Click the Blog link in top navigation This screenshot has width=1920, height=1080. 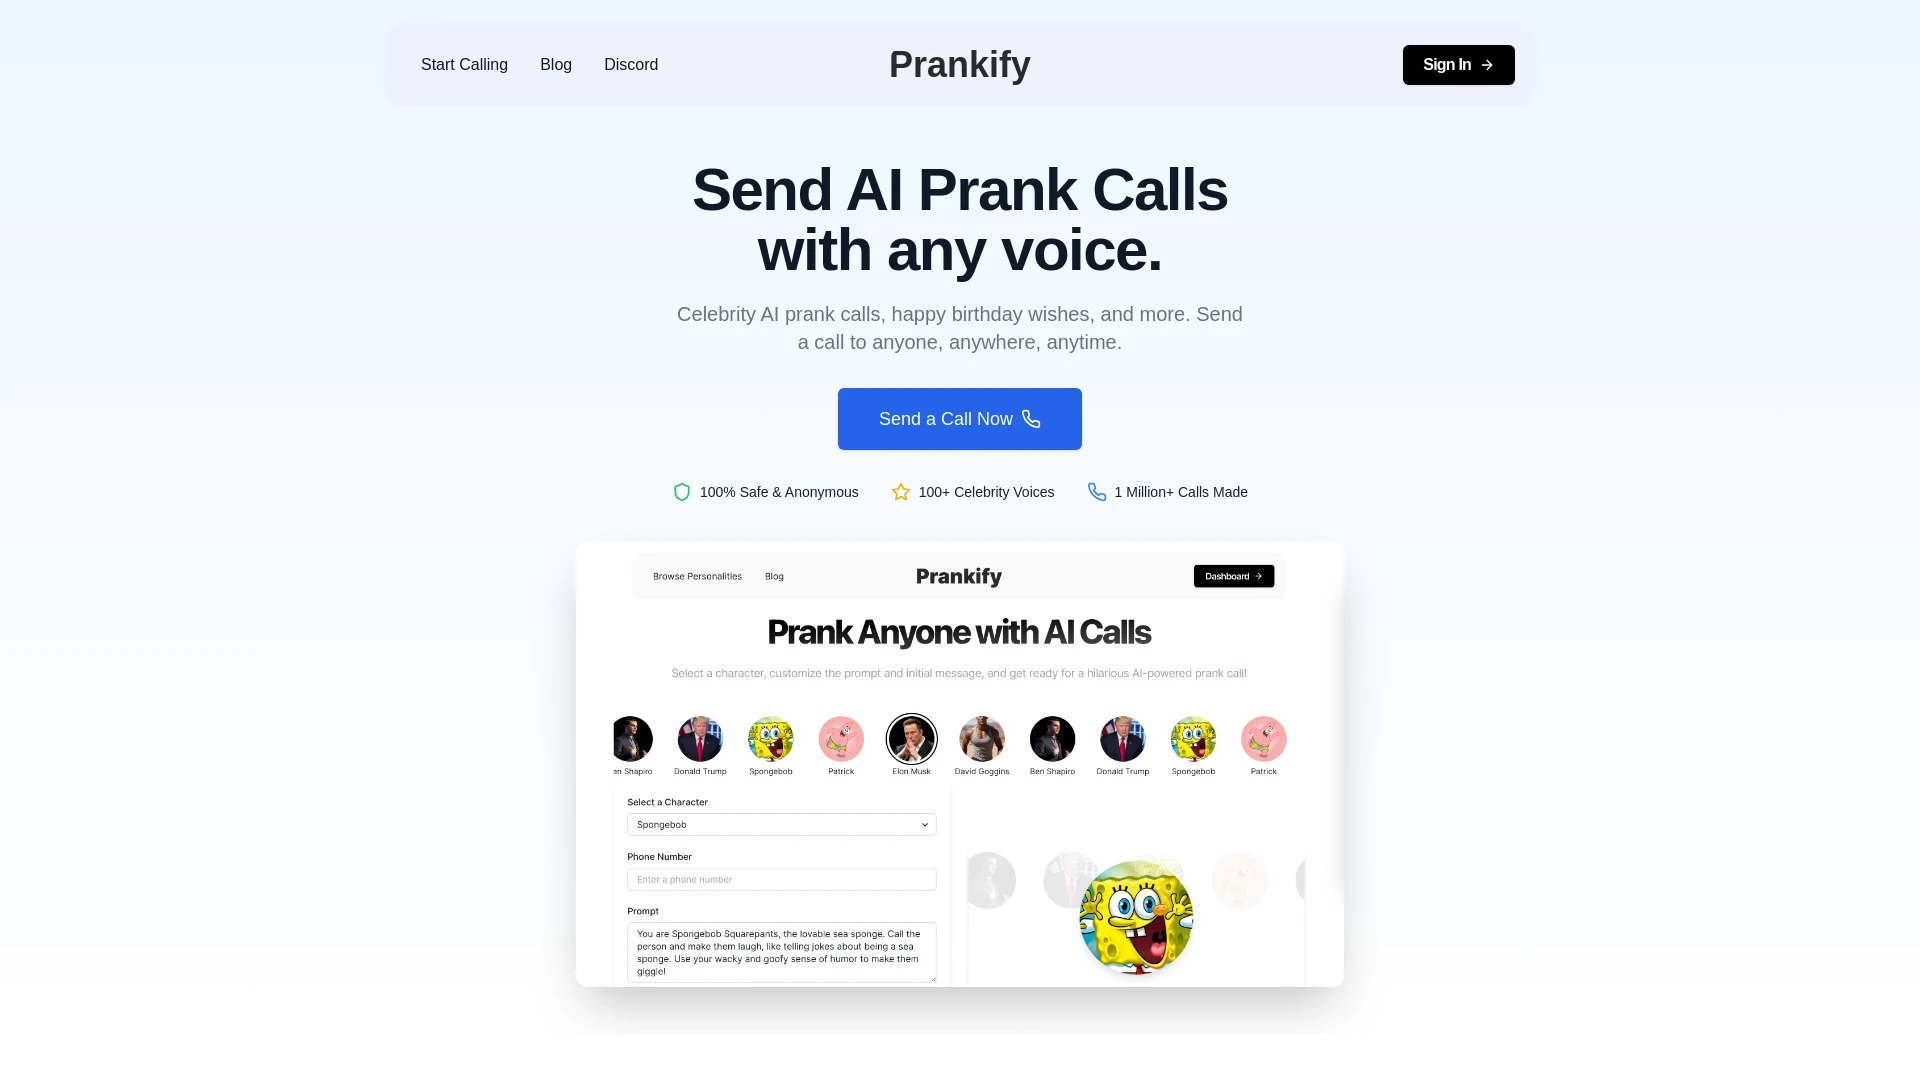(555, 63)
